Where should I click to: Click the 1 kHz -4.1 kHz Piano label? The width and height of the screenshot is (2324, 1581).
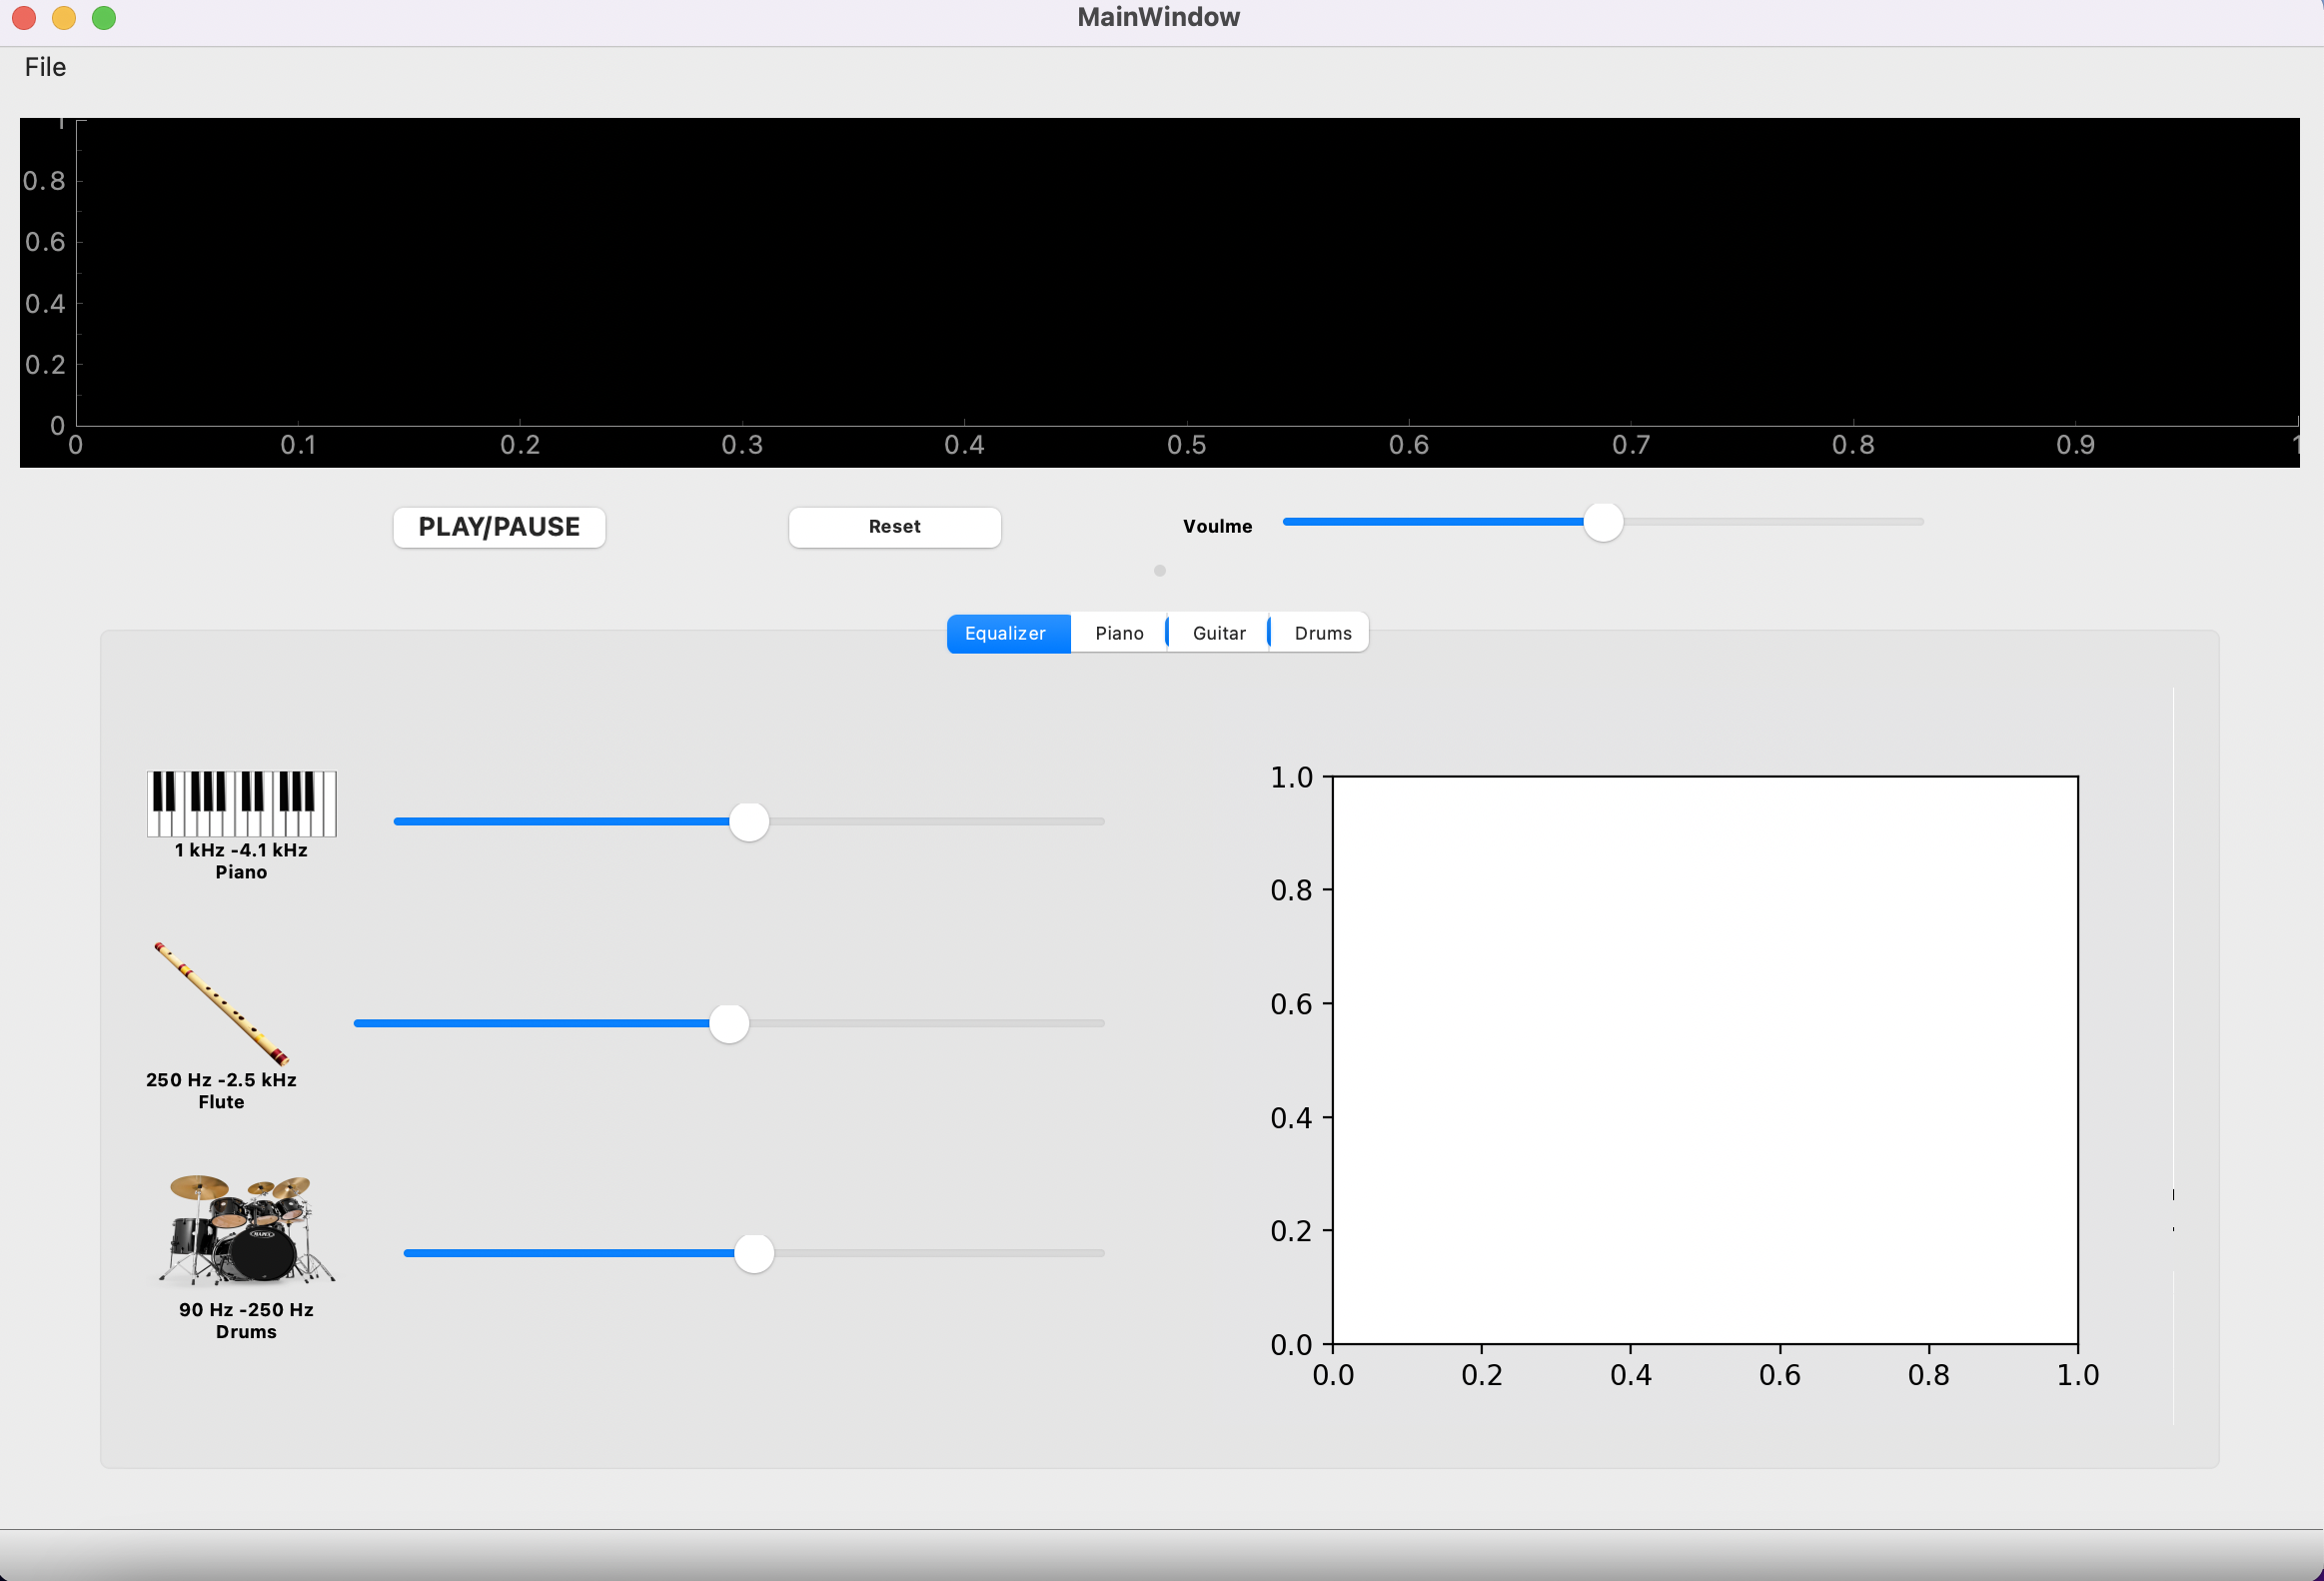241,861
